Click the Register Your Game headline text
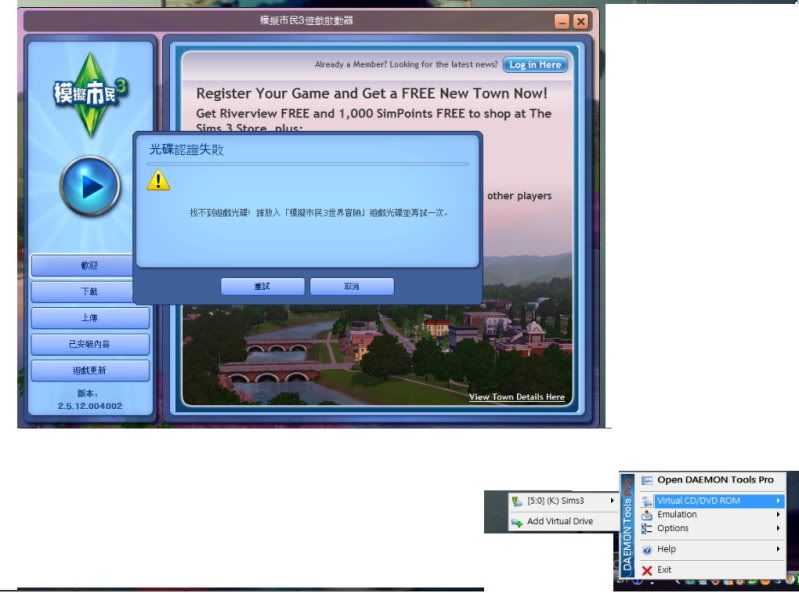The image size is (799, 593). (371, 93)
